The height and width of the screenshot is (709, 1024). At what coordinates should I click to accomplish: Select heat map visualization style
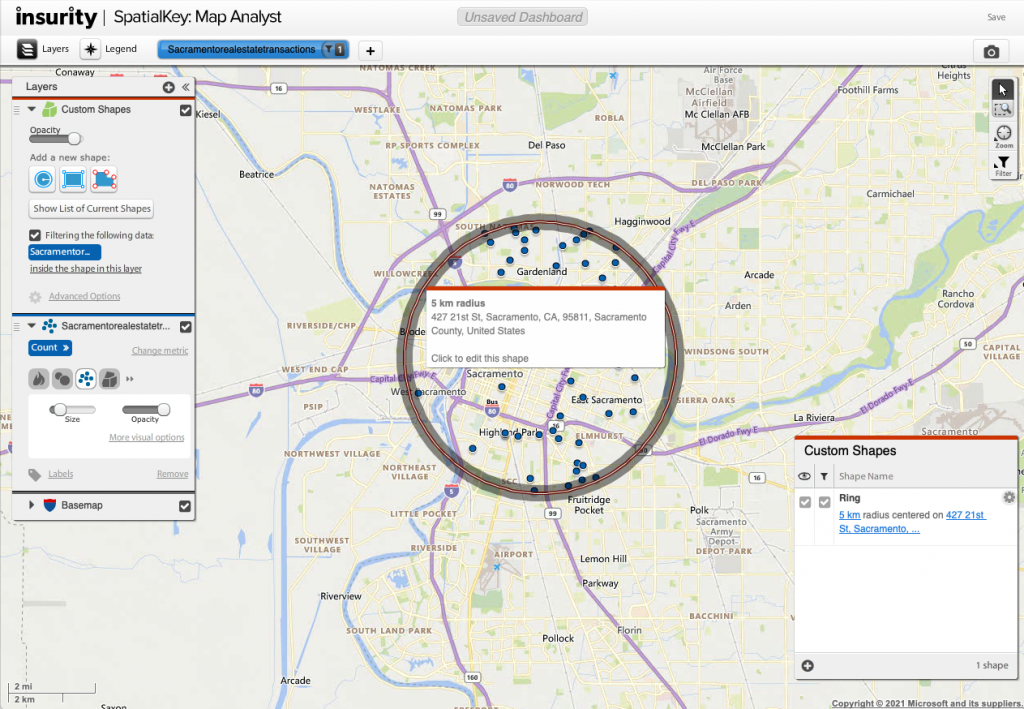[39, 379]
